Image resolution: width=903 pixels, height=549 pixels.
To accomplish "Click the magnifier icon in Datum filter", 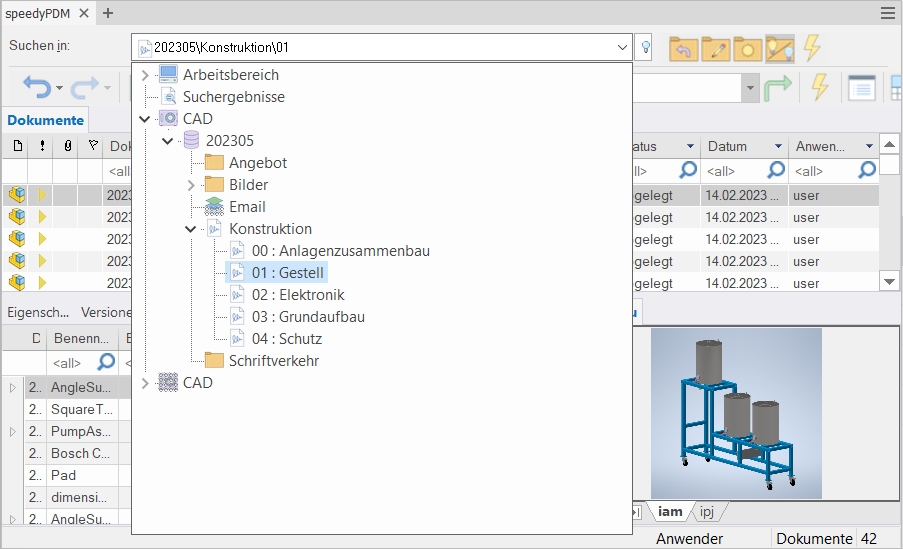I will (x=776, y=170).
